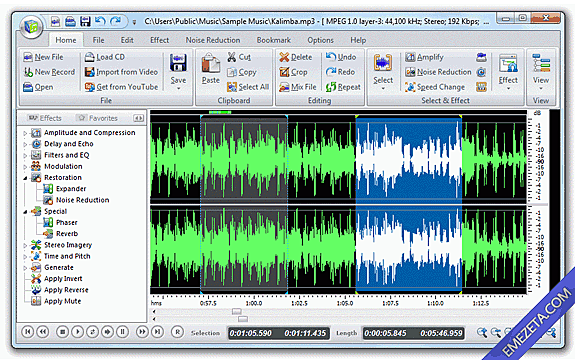Click quick access redo arrow

(116, 21)
